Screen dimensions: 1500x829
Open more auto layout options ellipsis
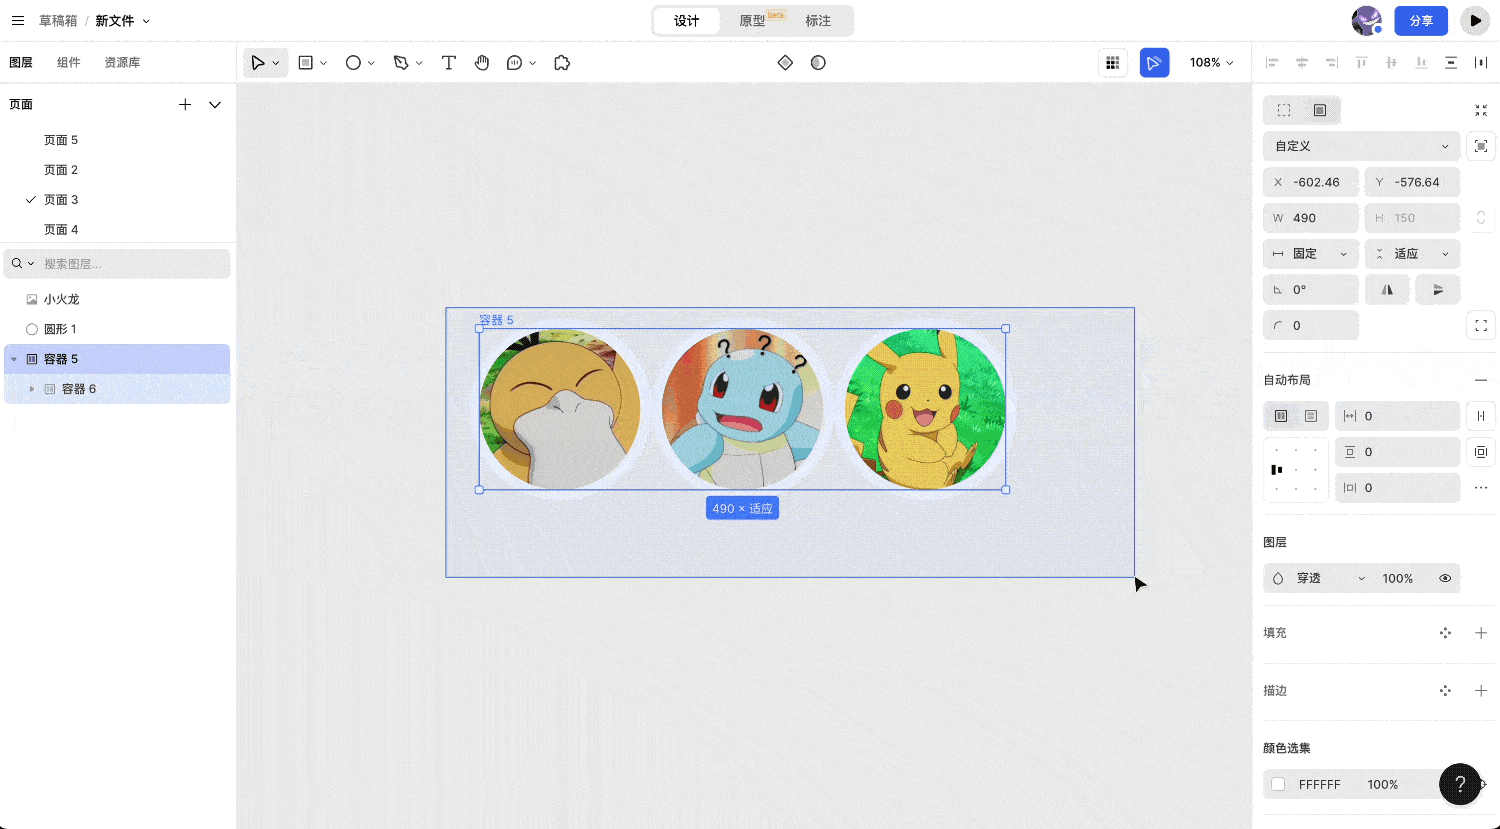[x=1481, y=488]
